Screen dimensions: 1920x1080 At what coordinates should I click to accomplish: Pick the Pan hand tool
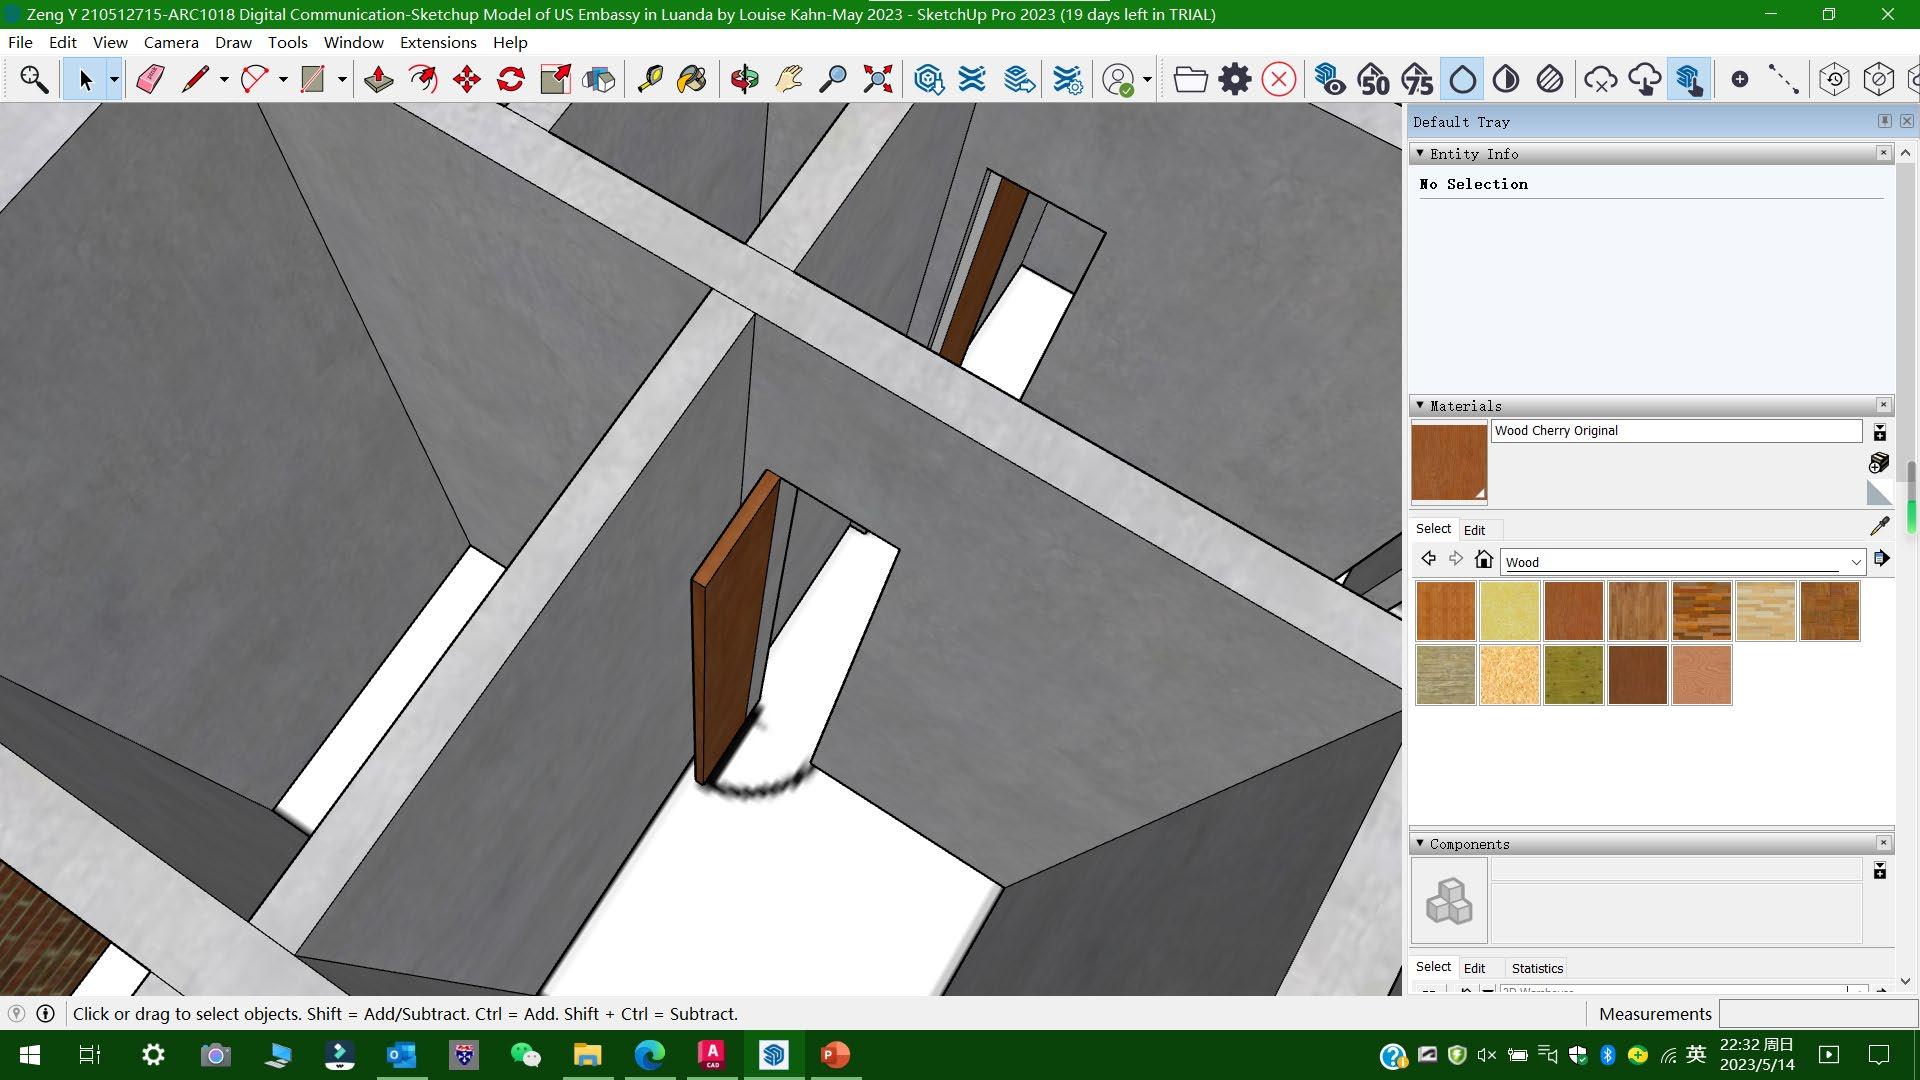pos(788,79)
